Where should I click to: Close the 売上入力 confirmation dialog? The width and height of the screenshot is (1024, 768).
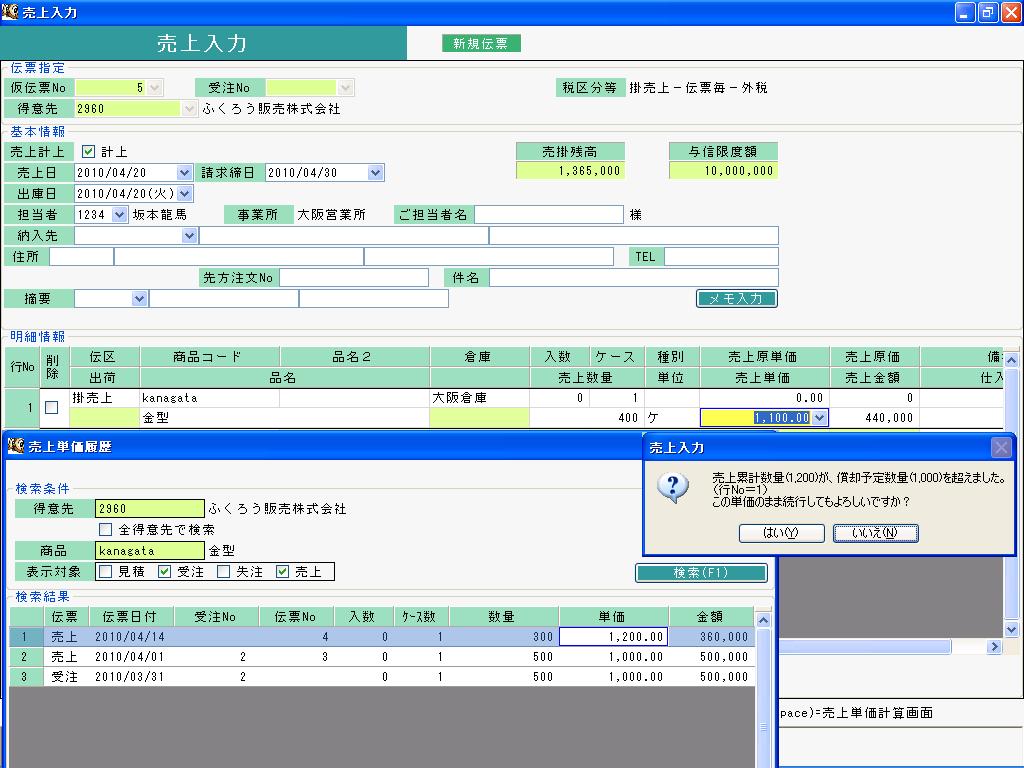[x=1000, y=447]
